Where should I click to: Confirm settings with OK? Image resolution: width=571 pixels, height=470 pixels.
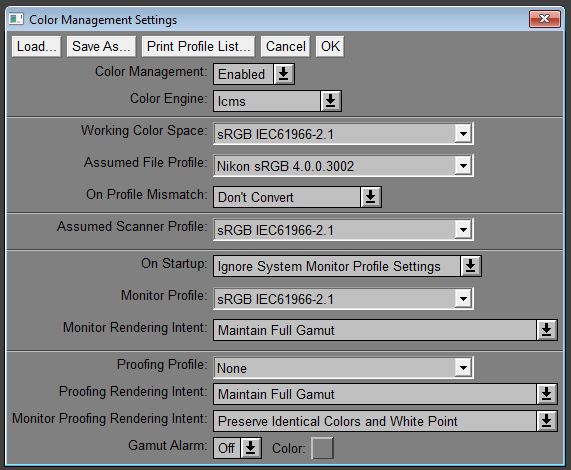330,46
